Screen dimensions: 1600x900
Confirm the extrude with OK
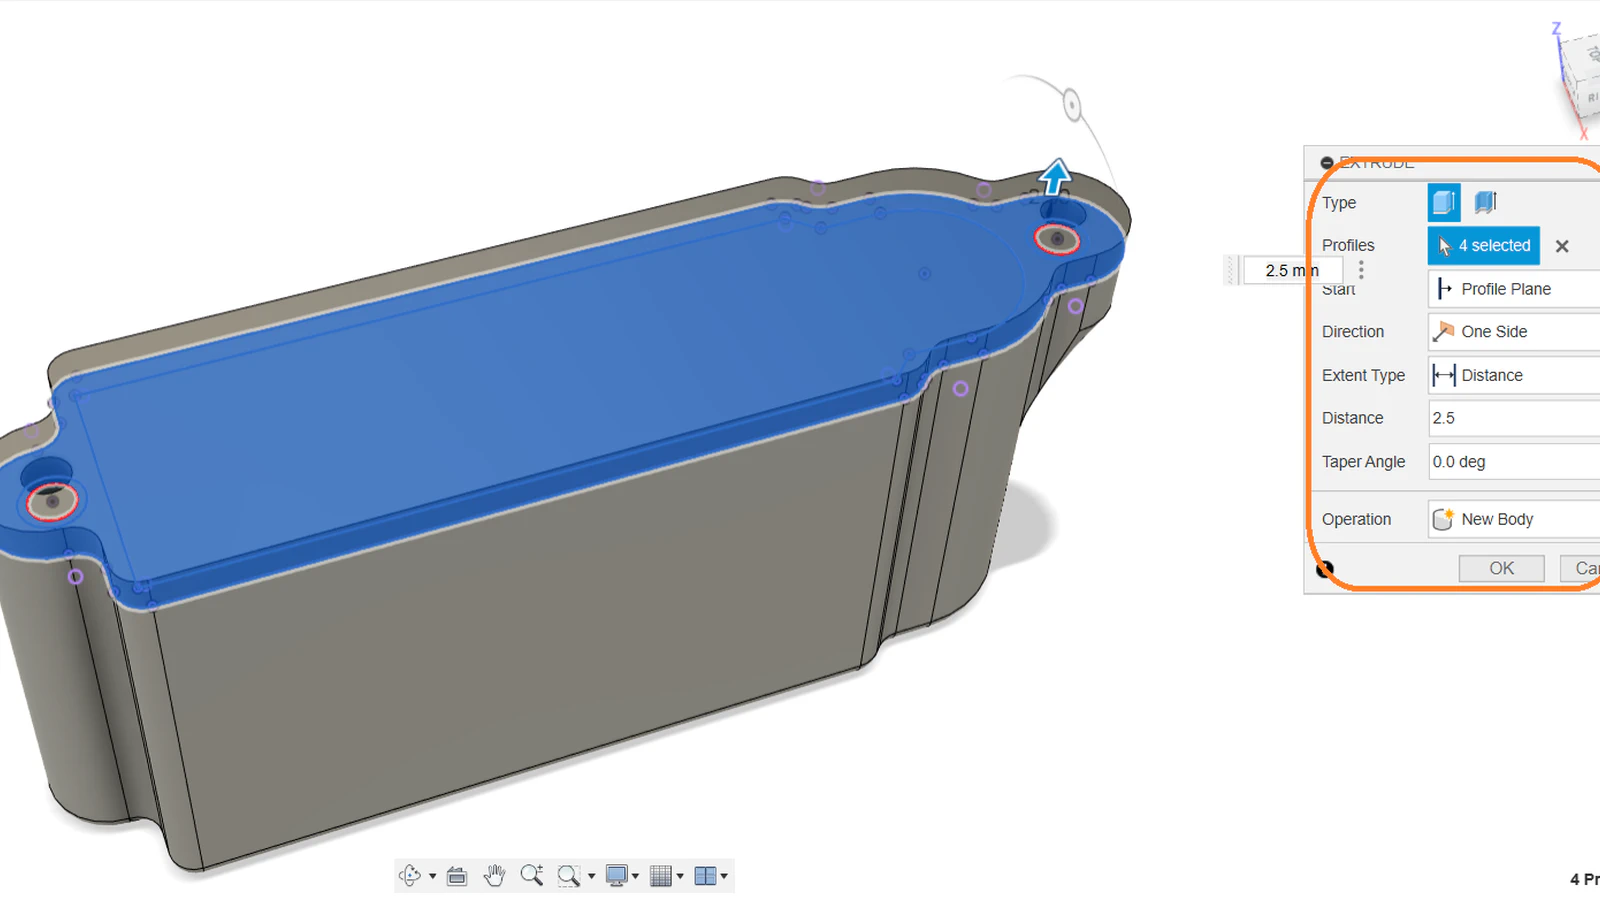pos(1502,568)
